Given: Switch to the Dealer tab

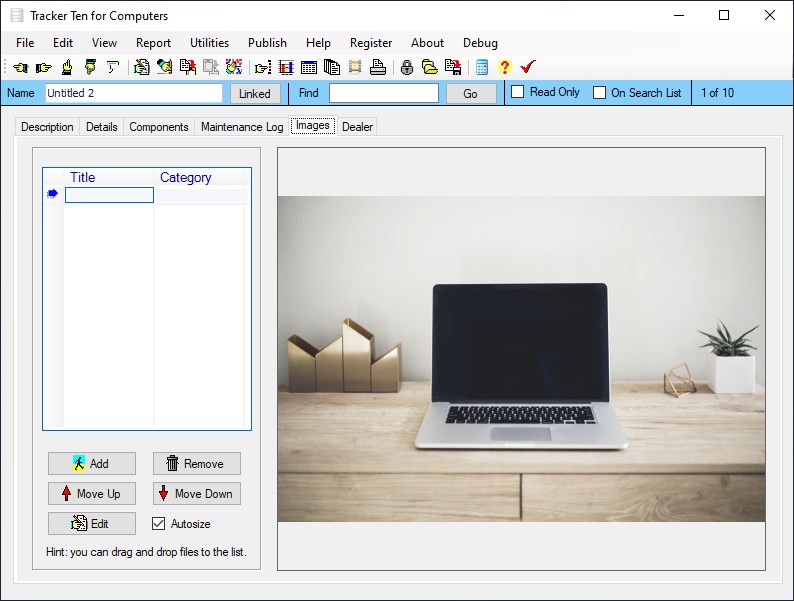Looking at the screenshot, I should [358, 127].
